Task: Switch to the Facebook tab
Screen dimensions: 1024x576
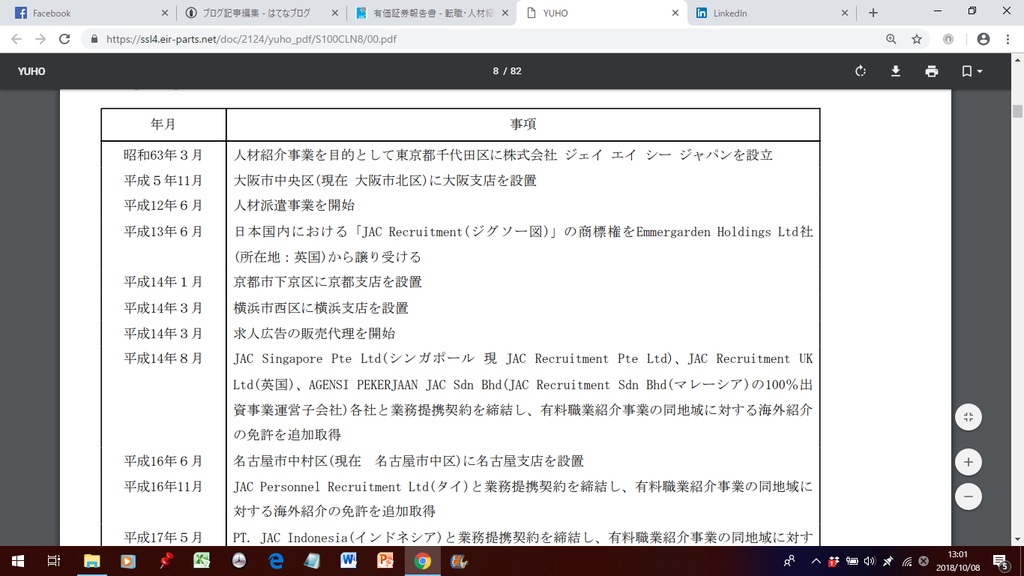Action: click(91, 13)
